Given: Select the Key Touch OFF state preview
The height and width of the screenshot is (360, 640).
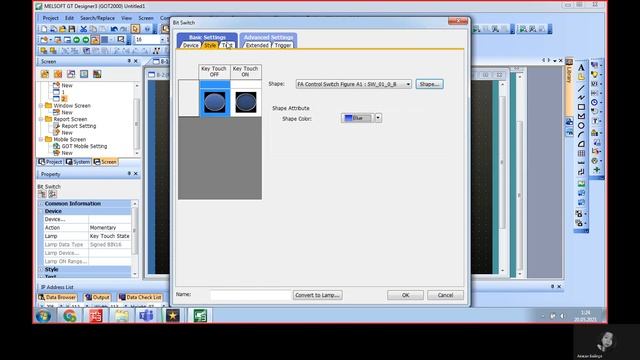Looking at the screenshot, I should point(214,102).
